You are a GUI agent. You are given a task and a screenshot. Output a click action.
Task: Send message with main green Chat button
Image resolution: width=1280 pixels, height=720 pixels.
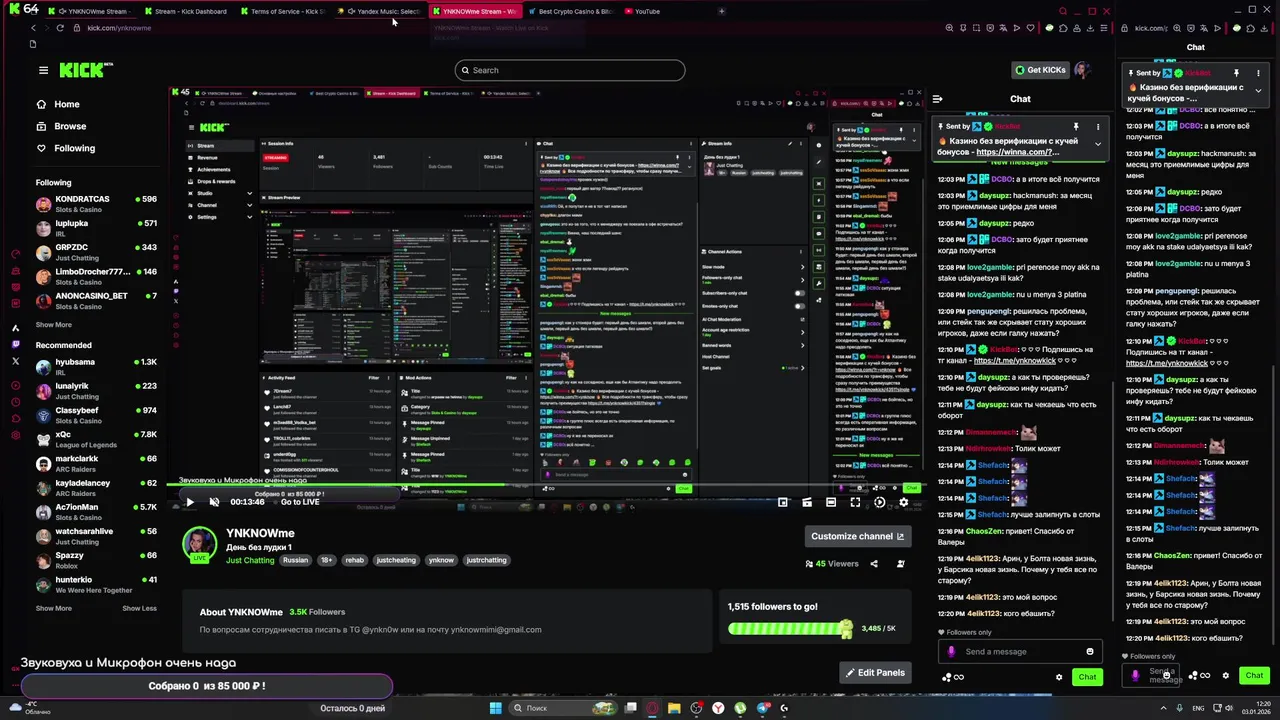(x=1087, y=677)
